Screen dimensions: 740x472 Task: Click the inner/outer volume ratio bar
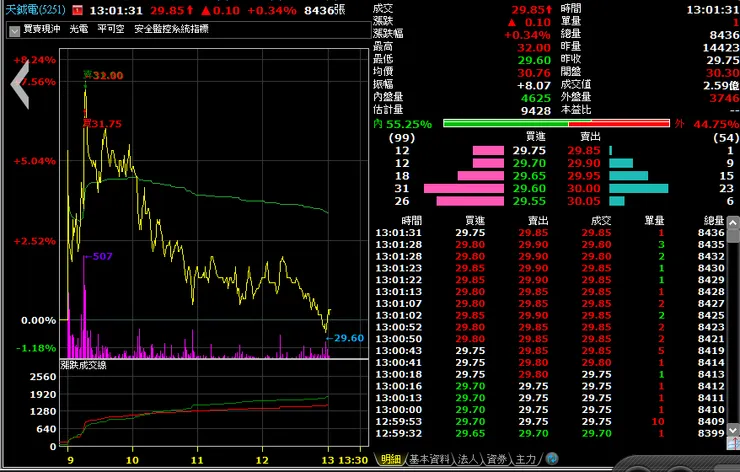pyautogui.click(x=556, y=124)
